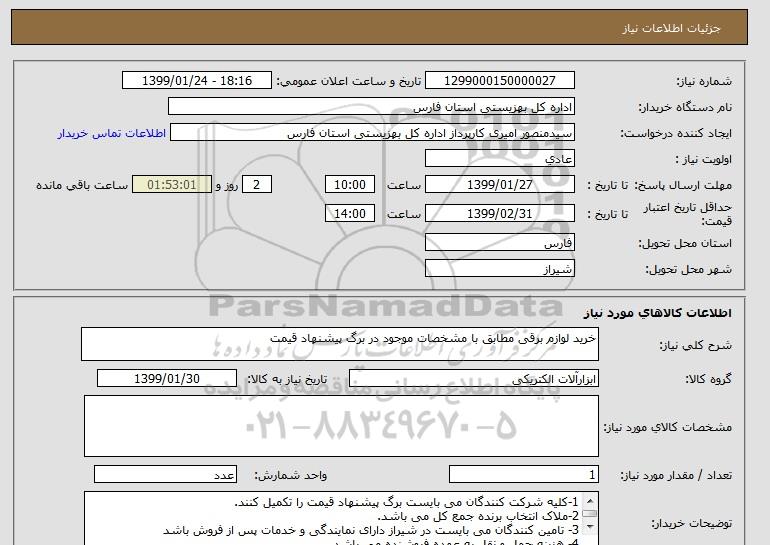
Task: Click the up arrow of buyer notes scrollbar
Action: pos(590,501)
